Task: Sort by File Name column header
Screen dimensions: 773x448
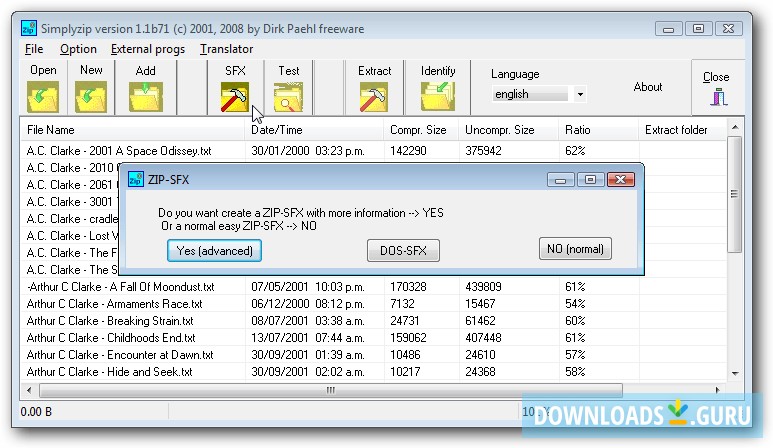Action: pos(133,130)
